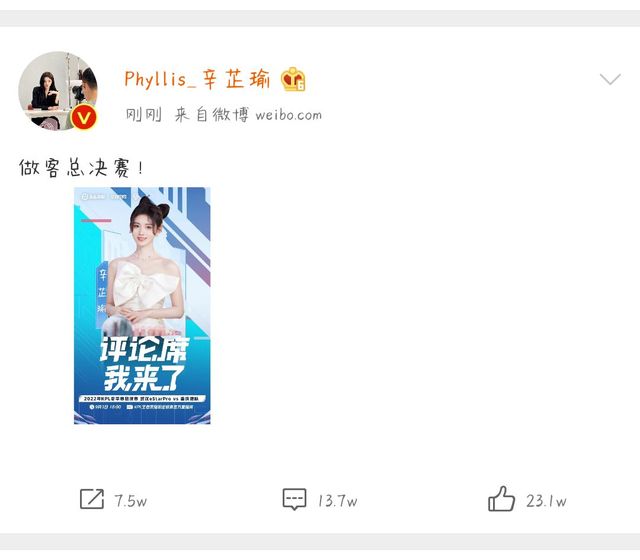The width and height of the screenshot is (640, 560).
Task: Open the comments speech bubble icon
Action: (x=294, y=499)
